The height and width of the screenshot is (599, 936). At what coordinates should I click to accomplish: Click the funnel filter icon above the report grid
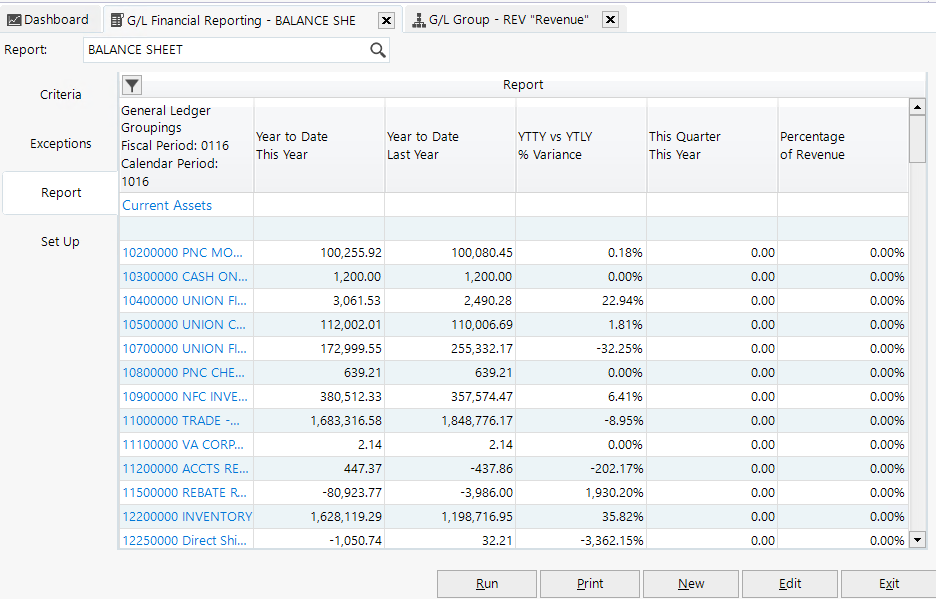click(x=131, y=85)
